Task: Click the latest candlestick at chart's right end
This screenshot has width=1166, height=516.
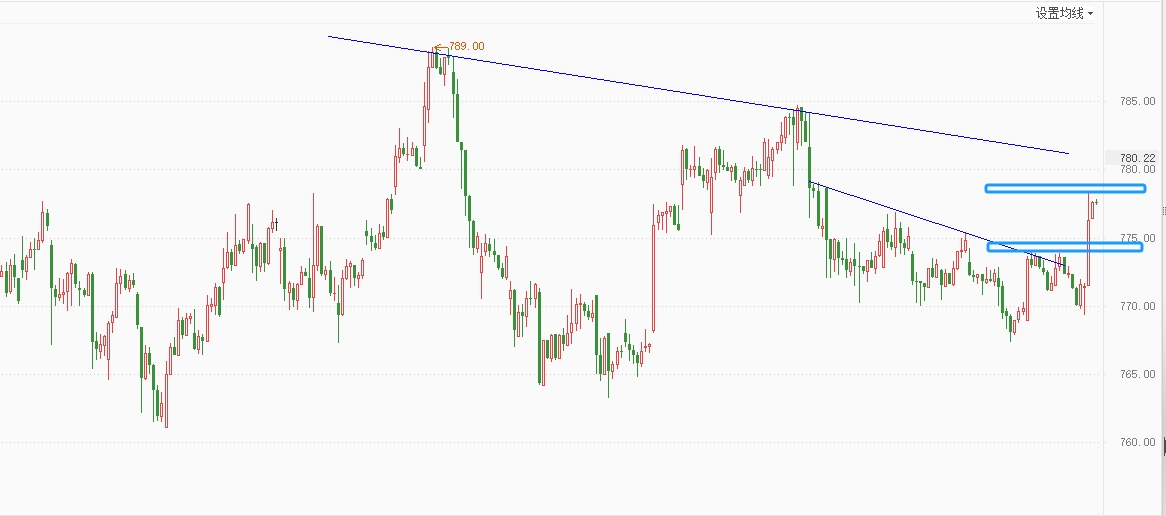Action: click(x=1097, y=202)
